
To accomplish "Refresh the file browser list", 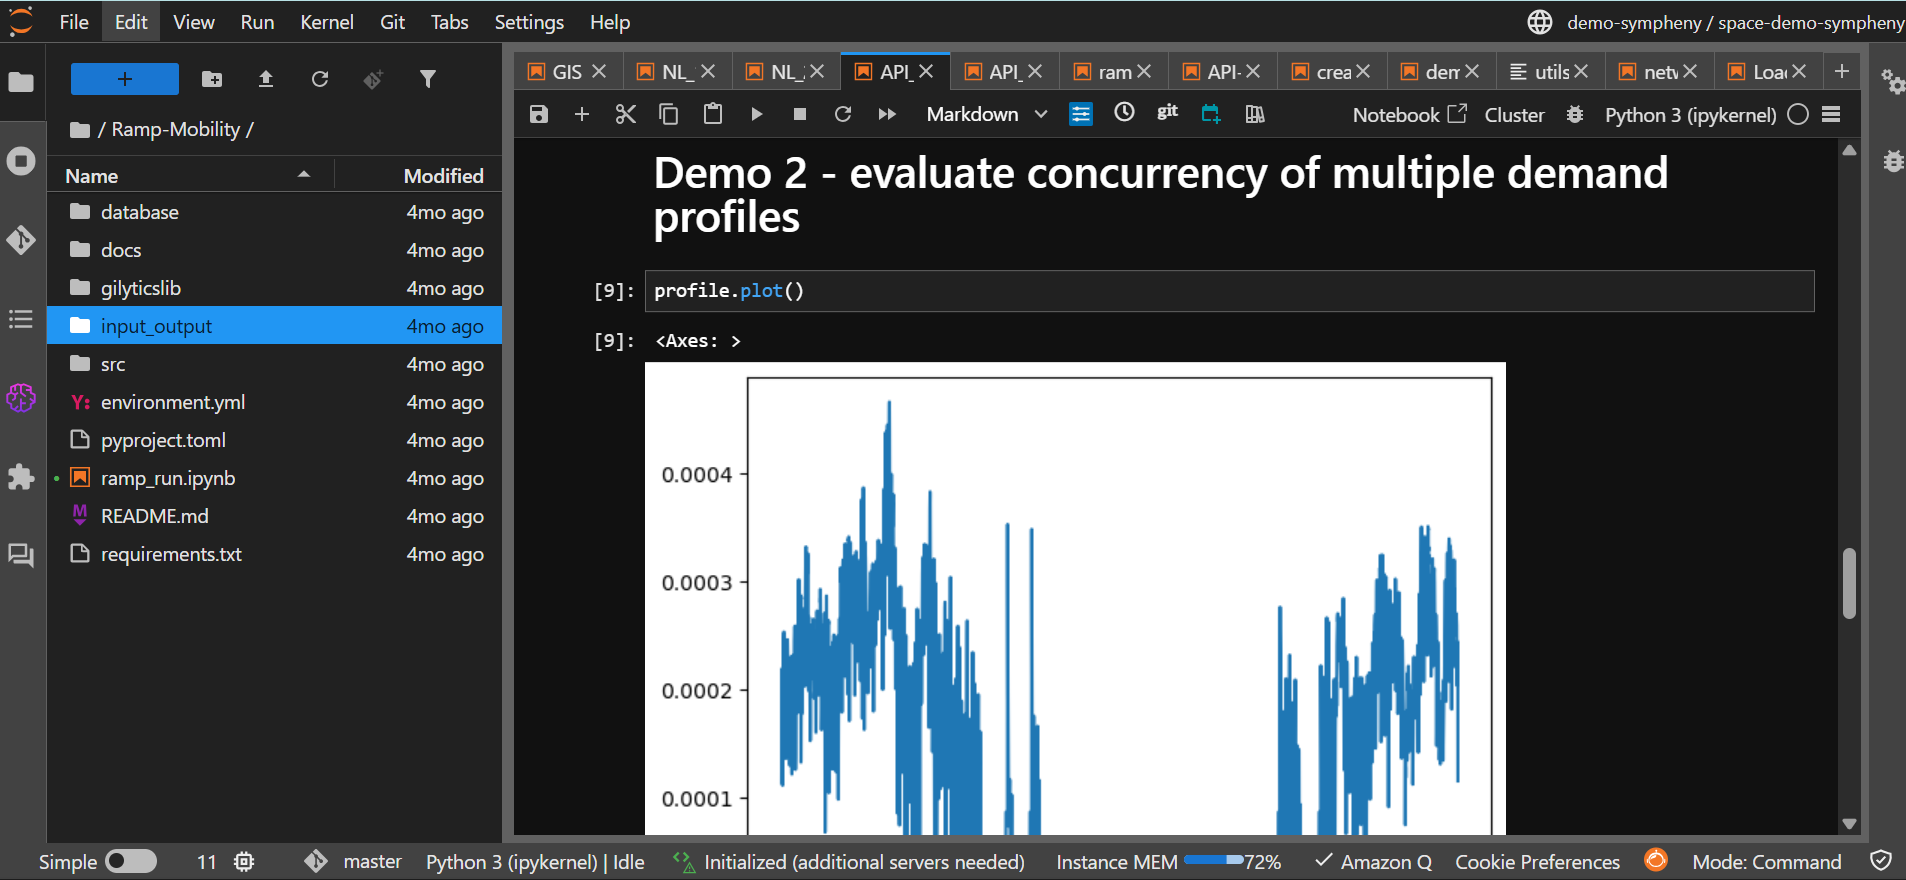I will [320, 79].
